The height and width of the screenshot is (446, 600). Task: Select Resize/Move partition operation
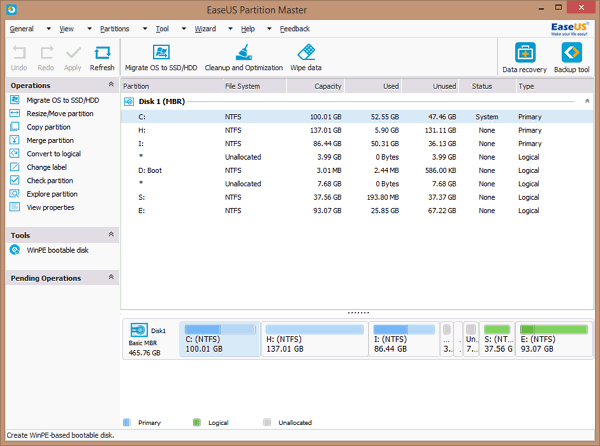click(x=62, y=114)
